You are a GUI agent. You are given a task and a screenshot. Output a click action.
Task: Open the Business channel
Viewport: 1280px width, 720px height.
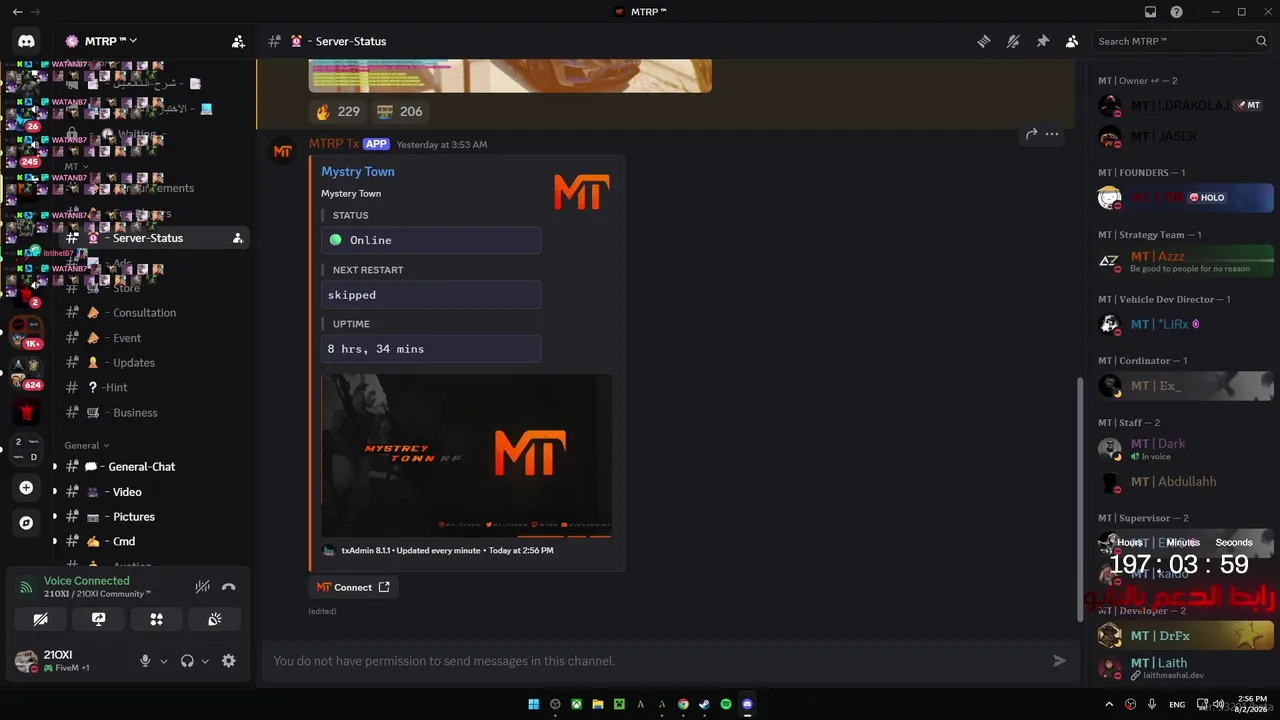coord(135,413)
